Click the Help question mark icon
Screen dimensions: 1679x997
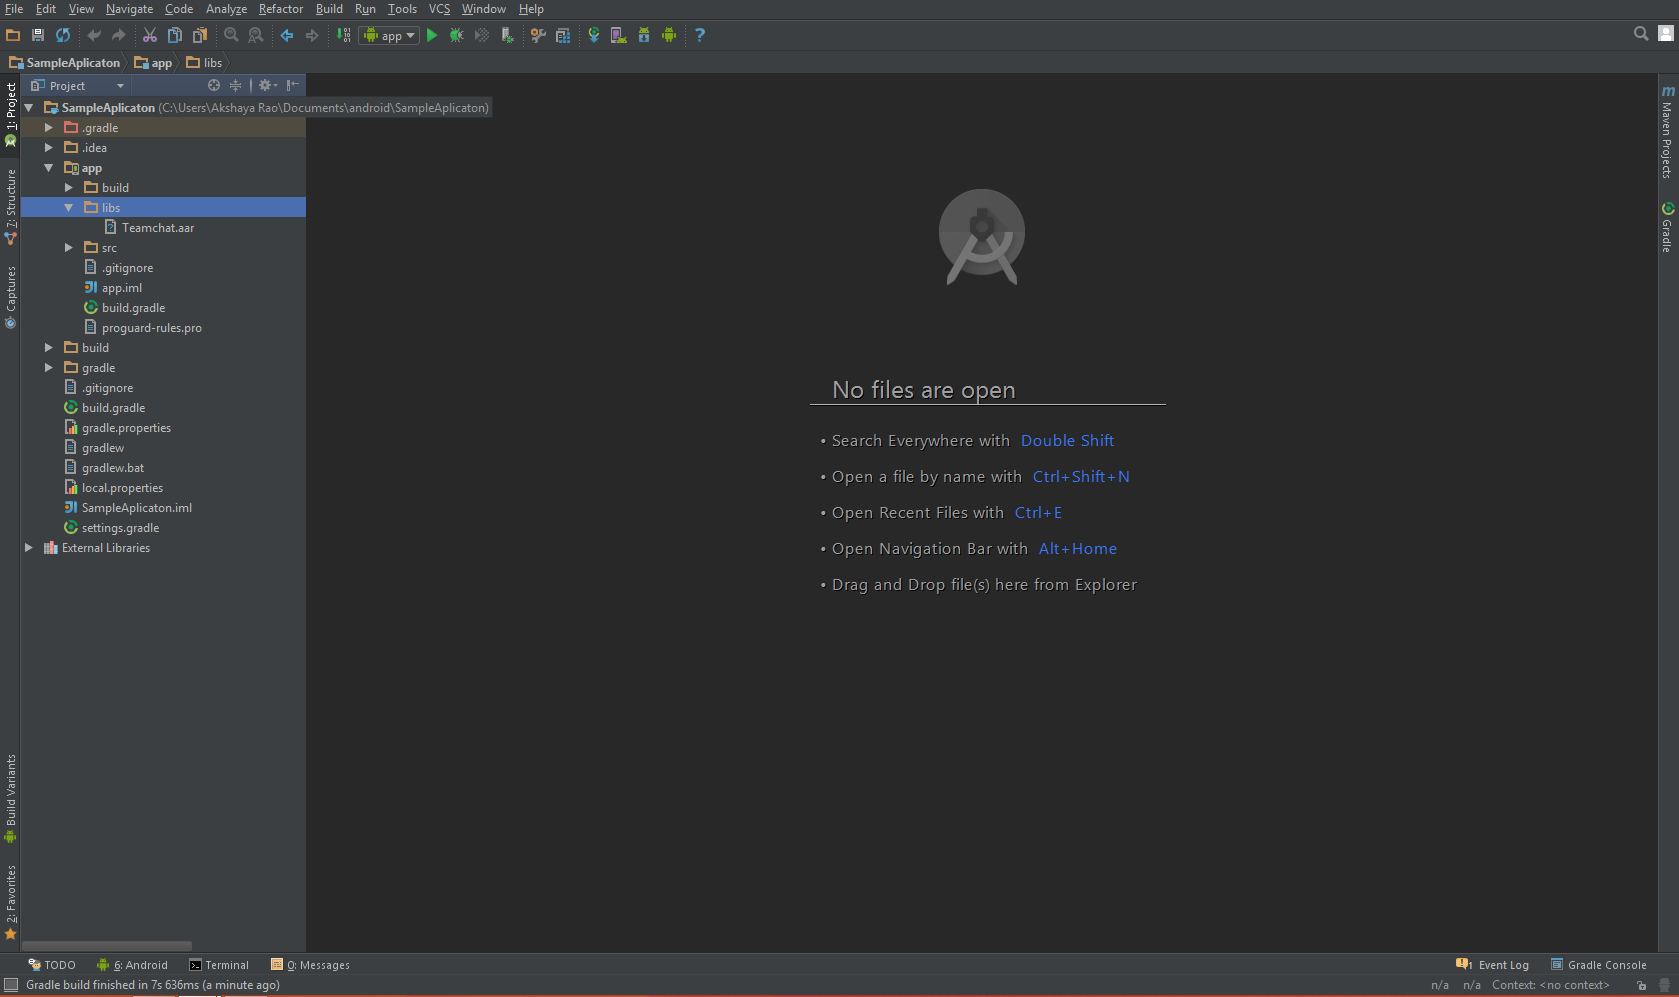pos(700,35)
